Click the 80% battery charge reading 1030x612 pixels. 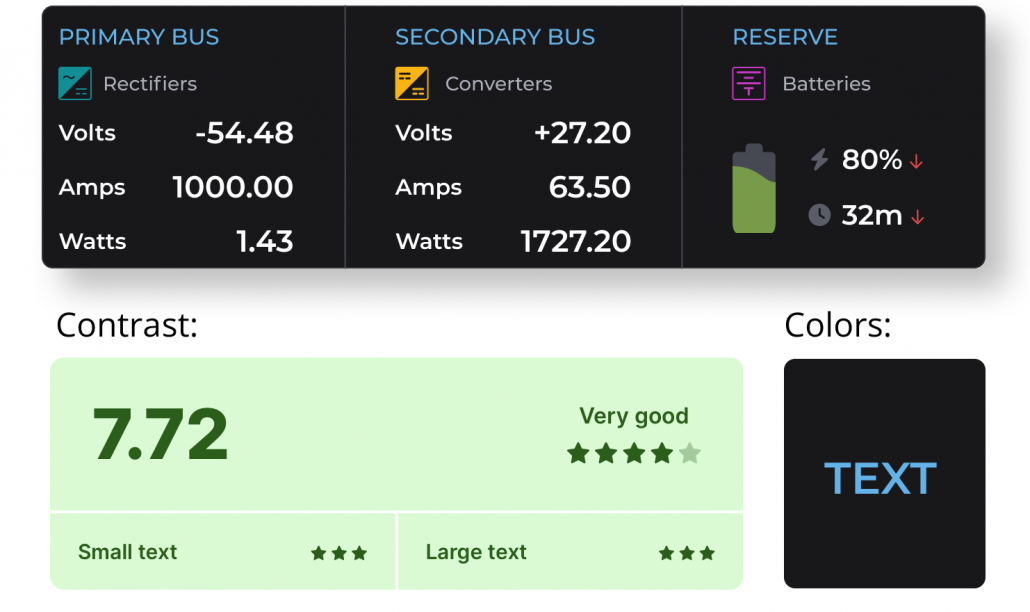872,160
